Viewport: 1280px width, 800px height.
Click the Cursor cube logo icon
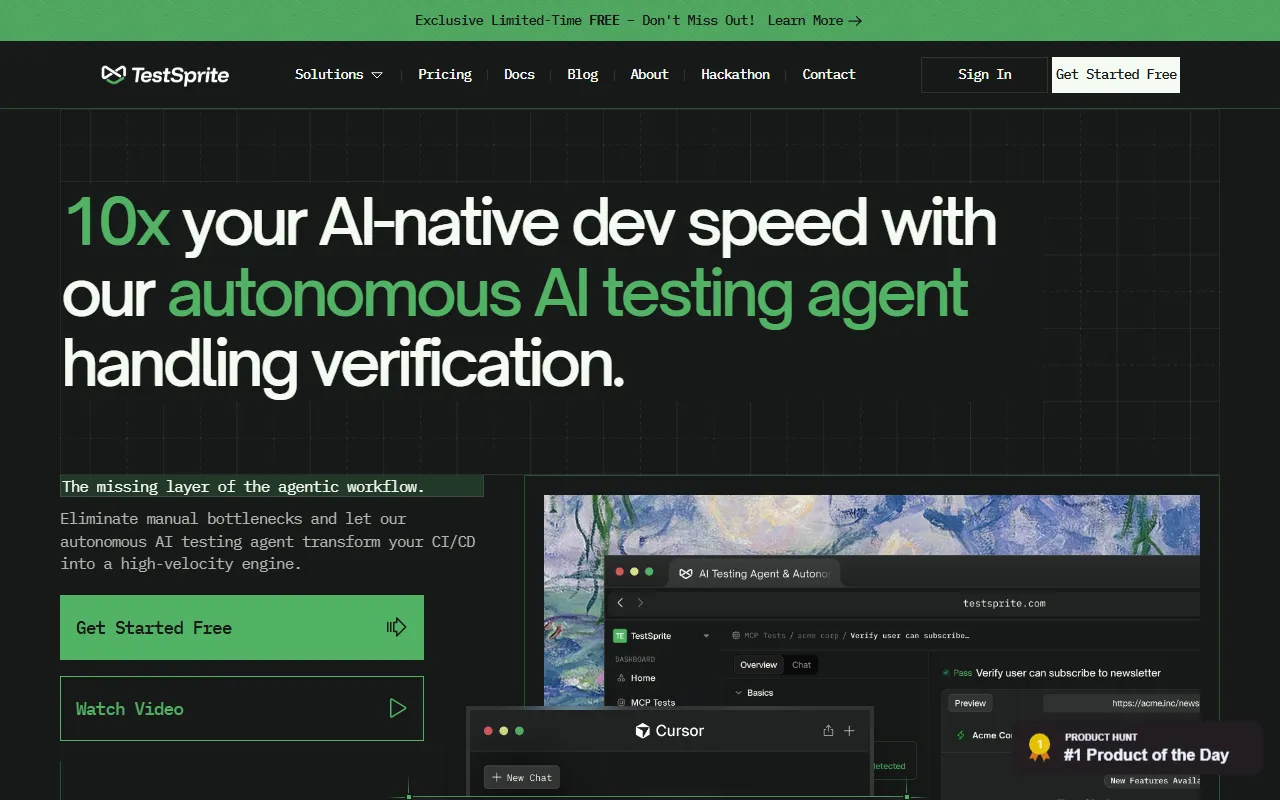[x=643, y=731]
